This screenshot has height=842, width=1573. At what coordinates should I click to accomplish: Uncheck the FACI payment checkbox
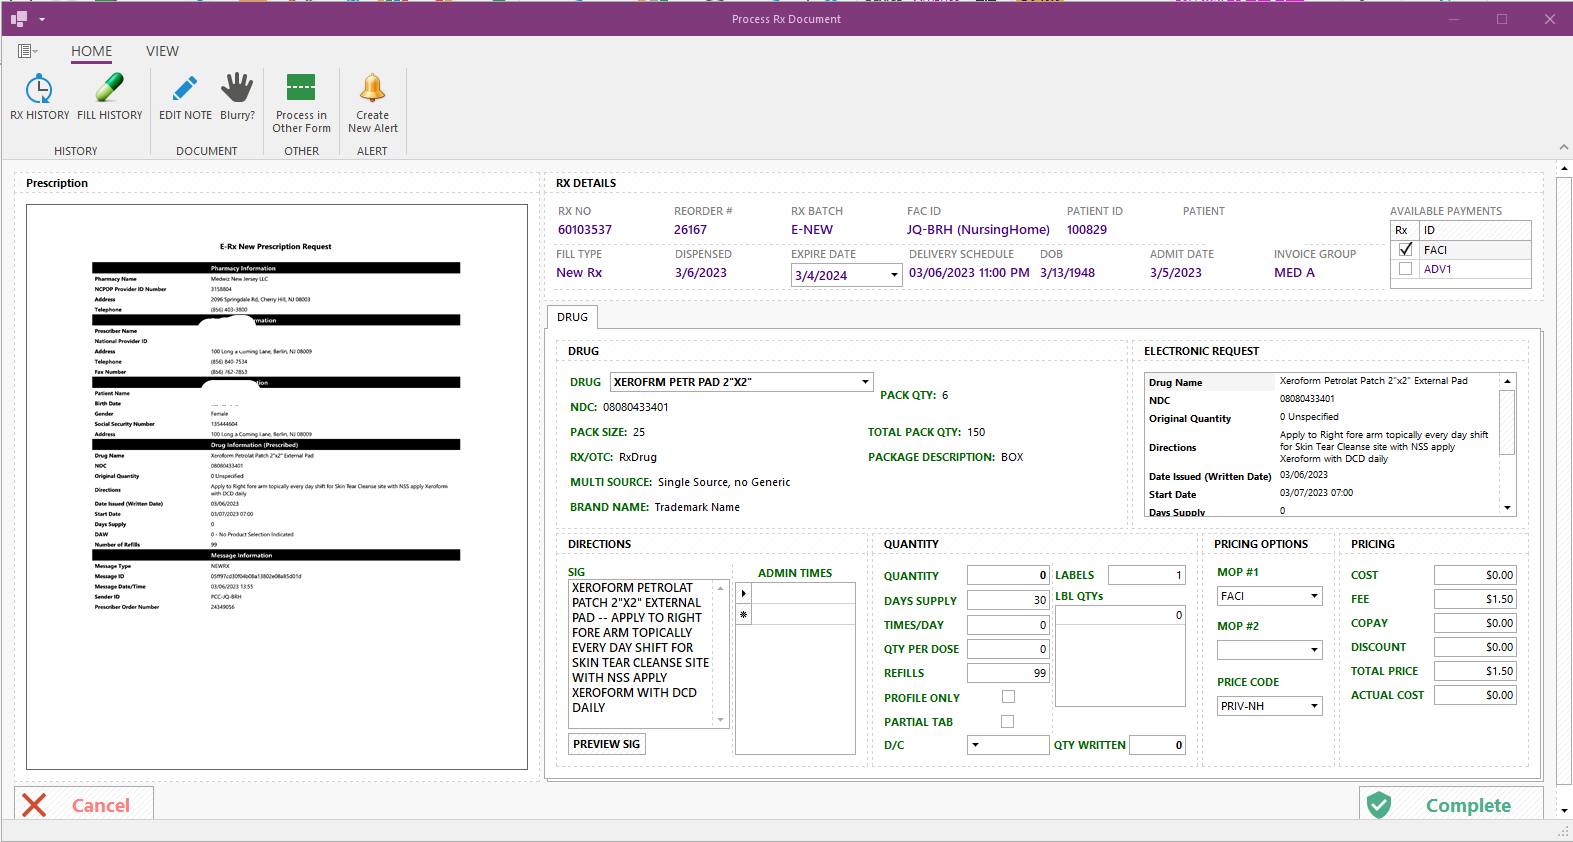tap(1405, 250)
